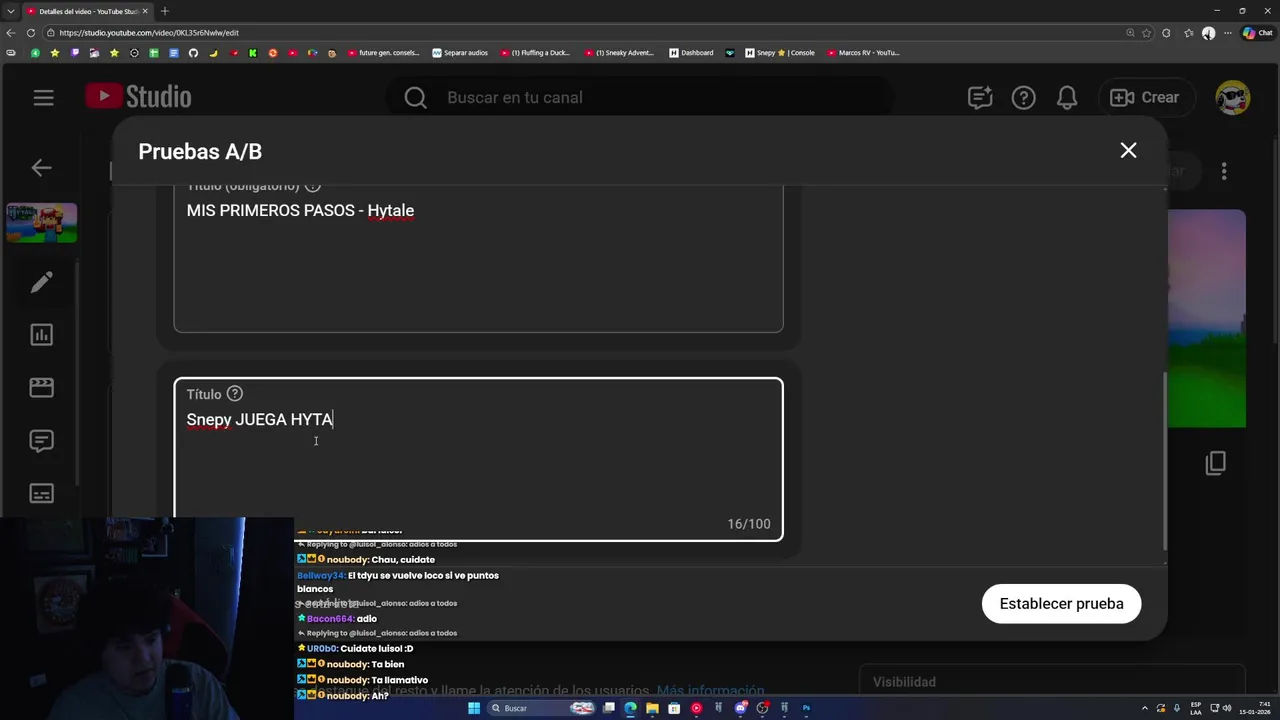Click the 16/100 character counter

[749, 524]
